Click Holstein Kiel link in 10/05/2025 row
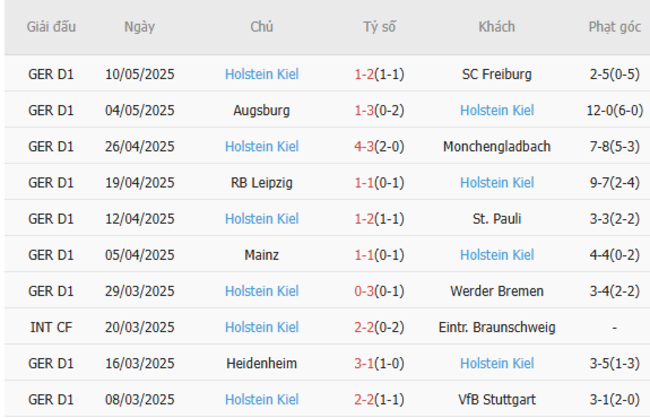650x418 pixels. tap(261, 74)
